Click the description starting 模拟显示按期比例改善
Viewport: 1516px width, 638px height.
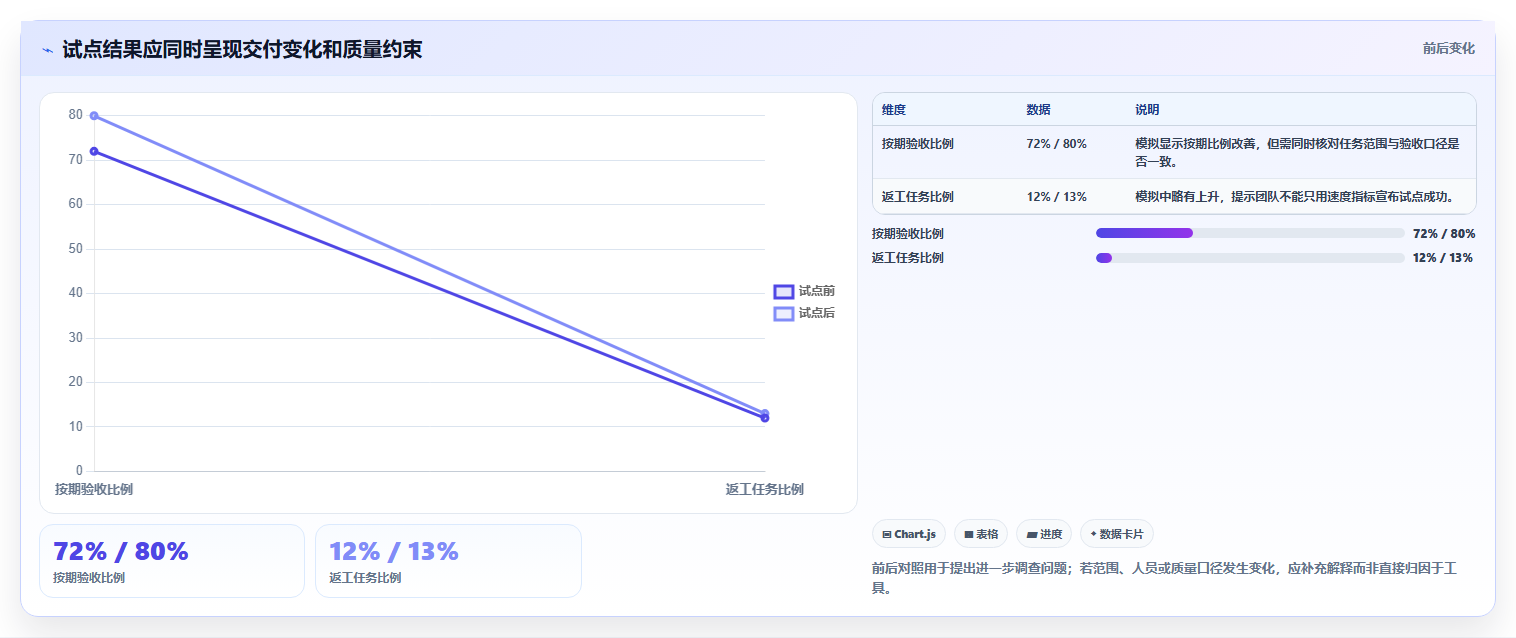pos(1297,152)
